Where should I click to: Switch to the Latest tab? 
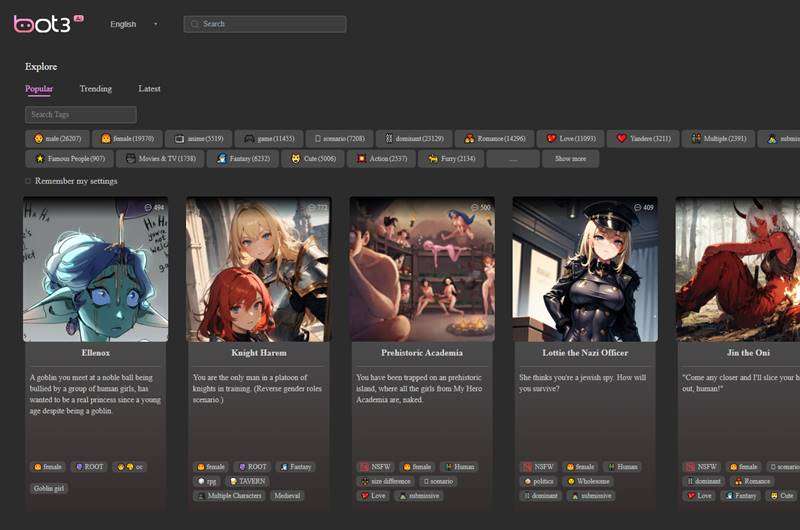(x=149, y=89)
